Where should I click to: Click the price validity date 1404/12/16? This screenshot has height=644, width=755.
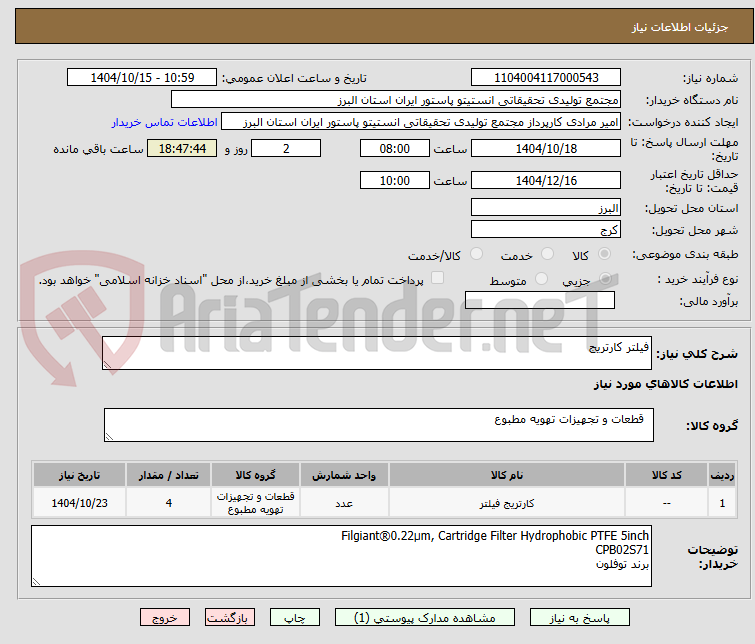coord(546,180)
